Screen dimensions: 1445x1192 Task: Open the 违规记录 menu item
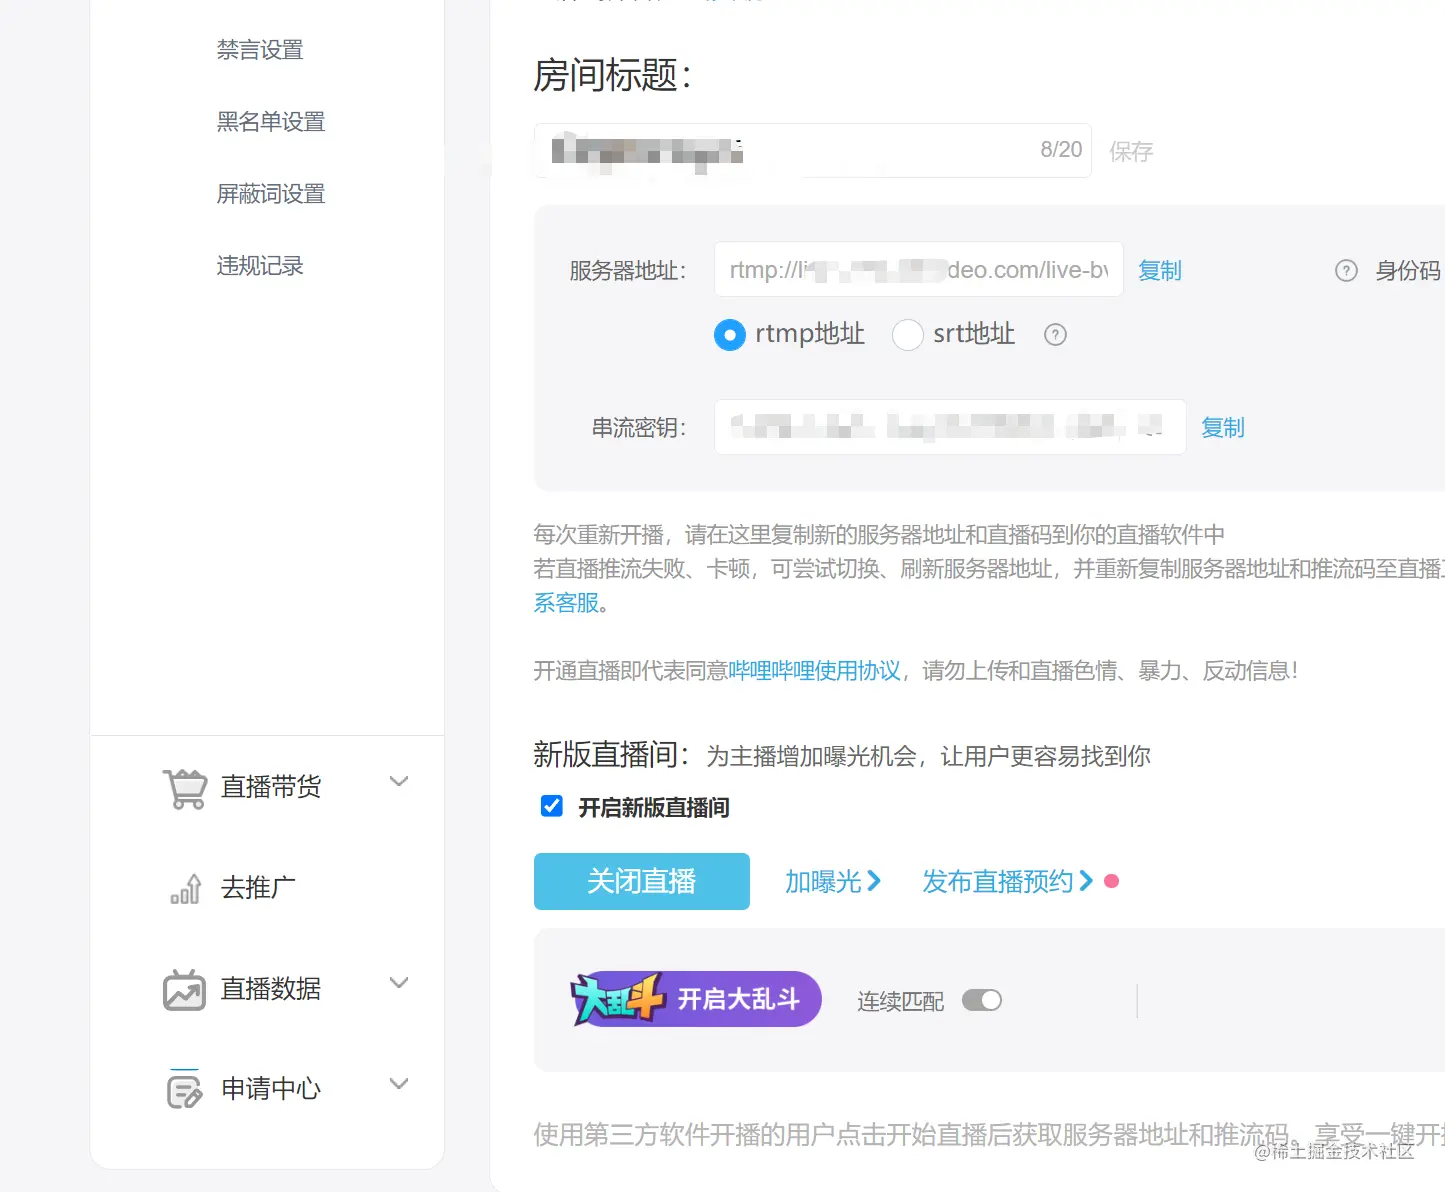tap(260, 266)
